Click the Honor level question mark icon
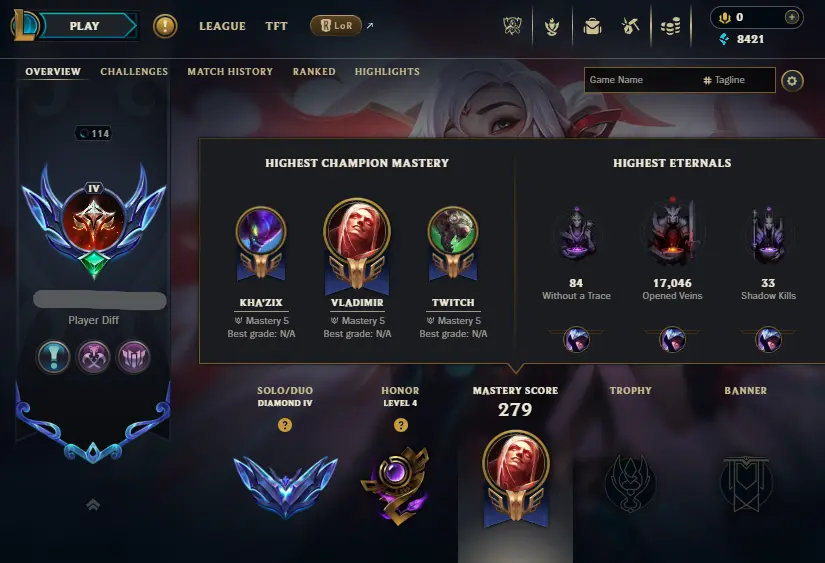Screen dimensions: 825x563 tap(401, 425)
